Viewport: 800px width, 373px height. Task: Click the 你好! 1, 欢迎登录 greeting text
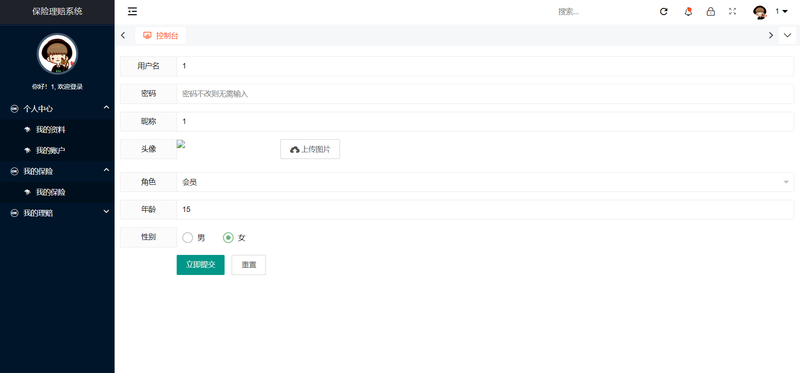click(57, 87)
